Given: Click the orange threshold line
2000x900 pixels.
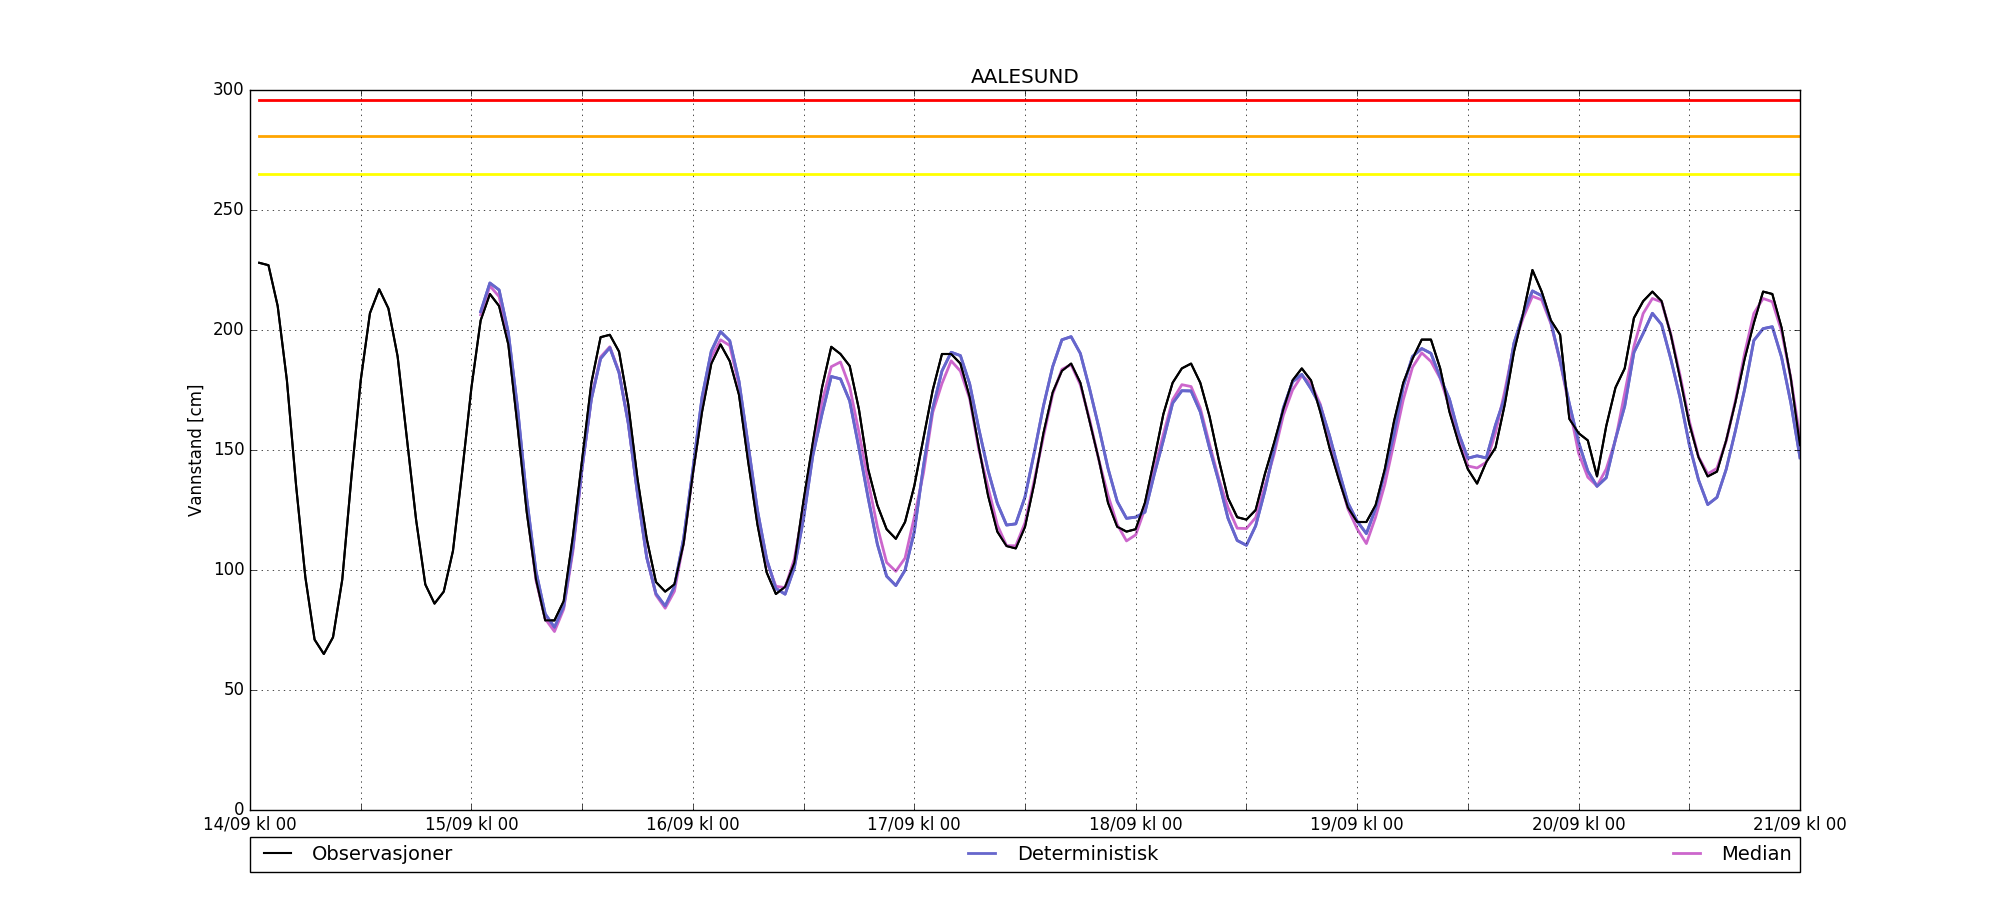Looking at the screenshot, I should point(1029,136).
